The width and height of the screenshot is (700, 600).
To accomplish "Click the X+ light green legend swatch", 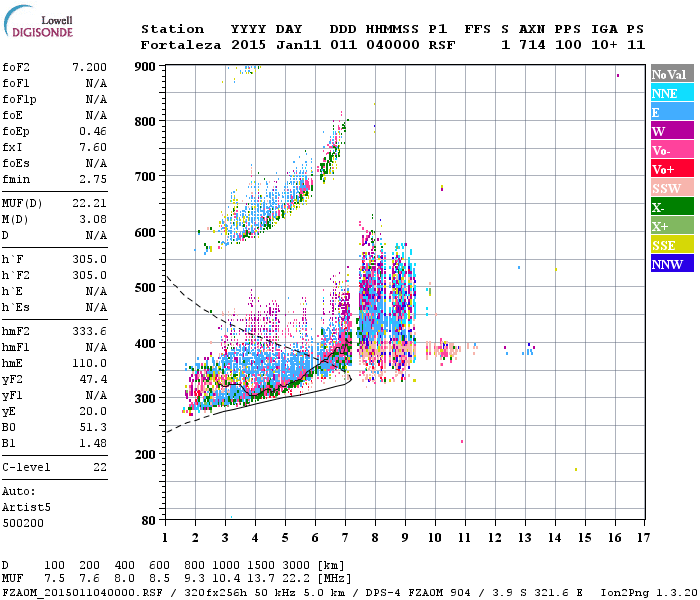I will [x=672, y=225].
